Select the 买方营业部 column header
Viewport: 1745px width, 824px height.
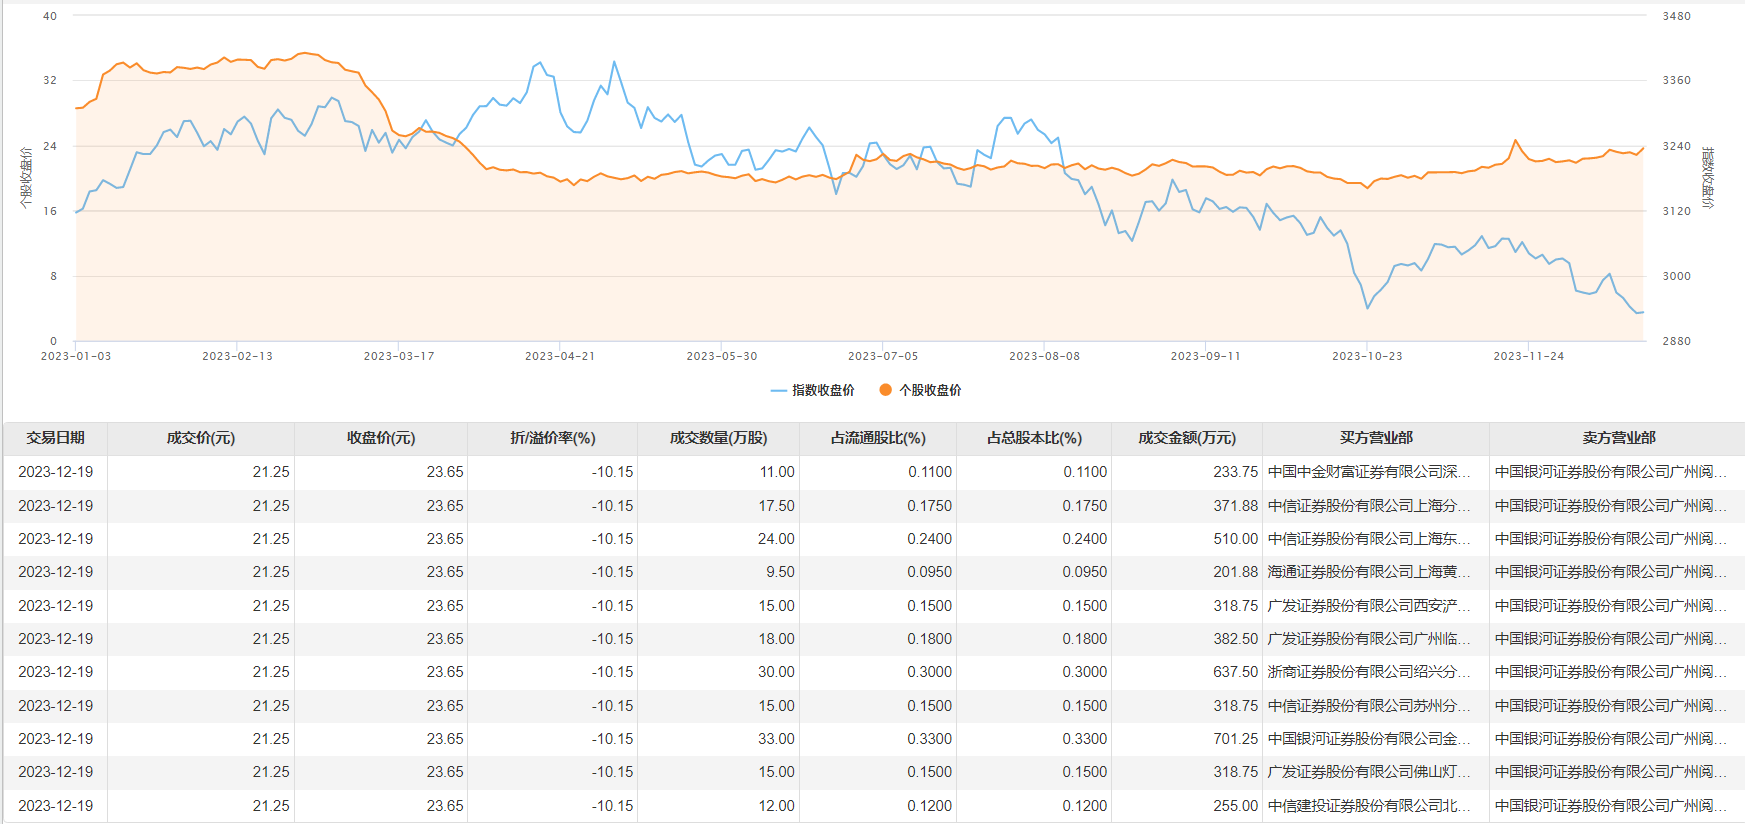tap(1376, 438)
